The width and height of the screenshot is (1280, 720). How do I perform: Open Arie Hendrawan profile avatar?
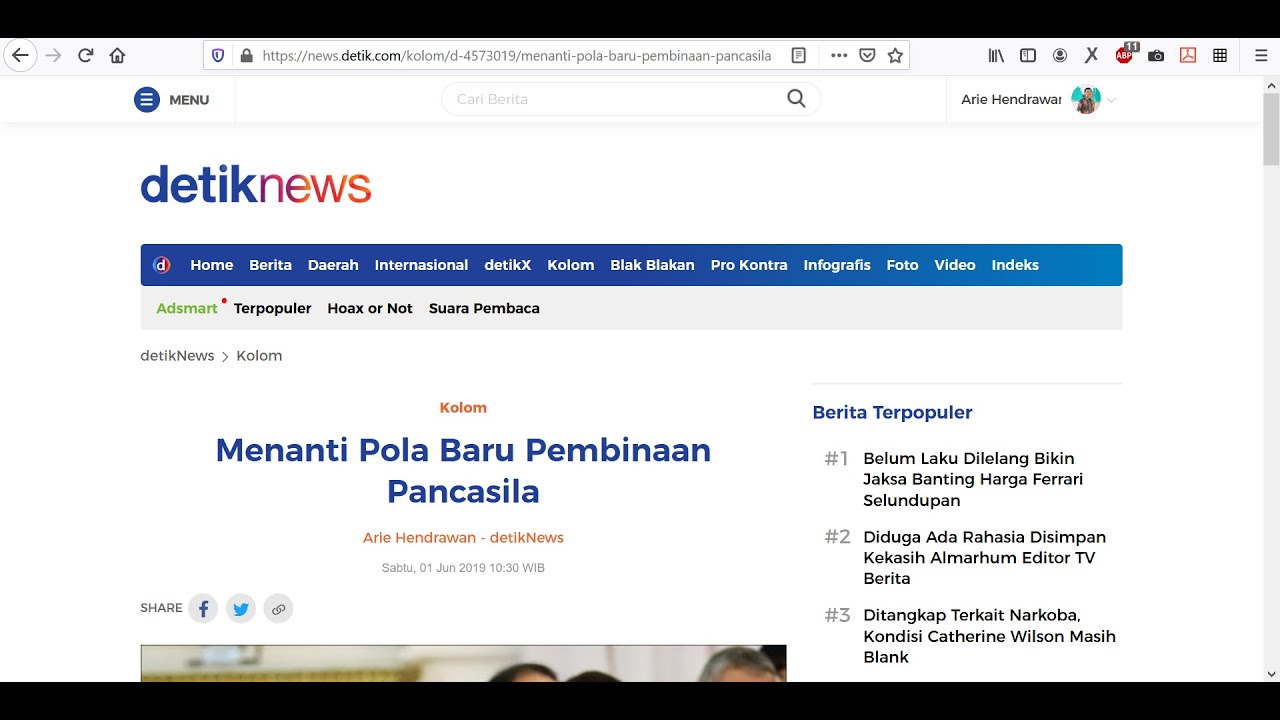pyautogui.click(x=1085, y=99)
